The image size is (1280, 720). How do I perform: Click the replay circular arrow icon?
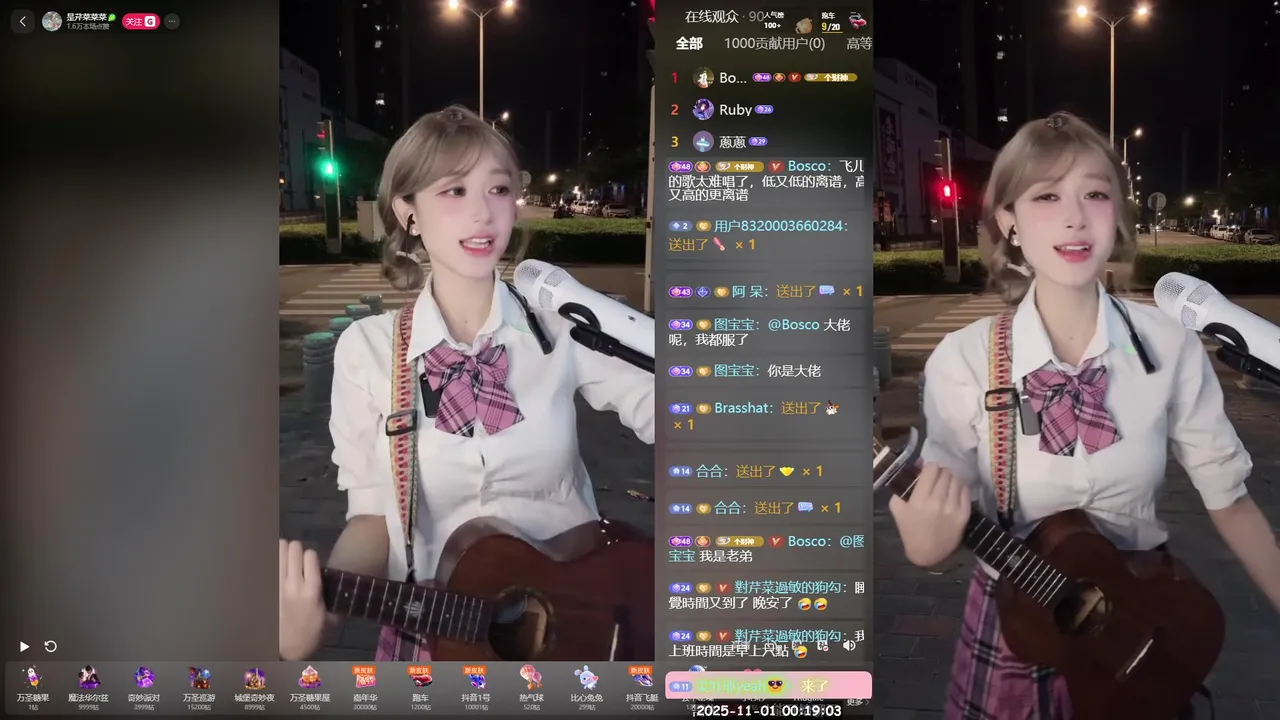tap(51, 646)
